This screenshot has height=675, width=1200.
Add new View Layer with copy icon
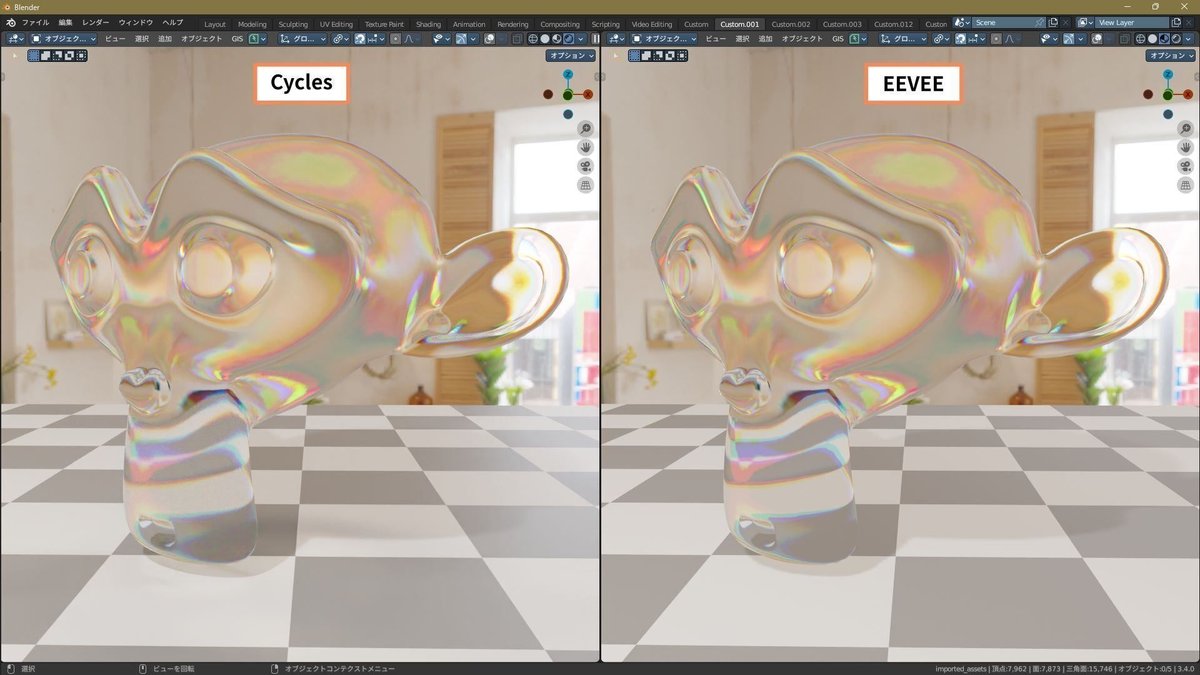pos(1176,22)
